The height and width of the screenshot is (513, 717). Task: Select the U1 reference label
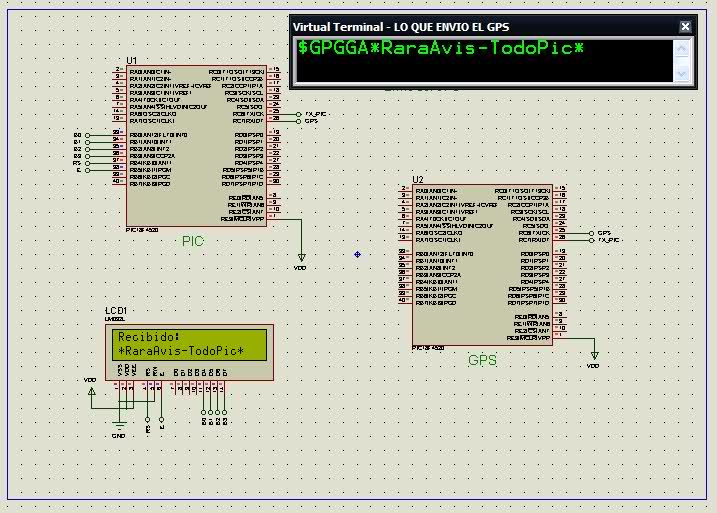pos(132,60)
